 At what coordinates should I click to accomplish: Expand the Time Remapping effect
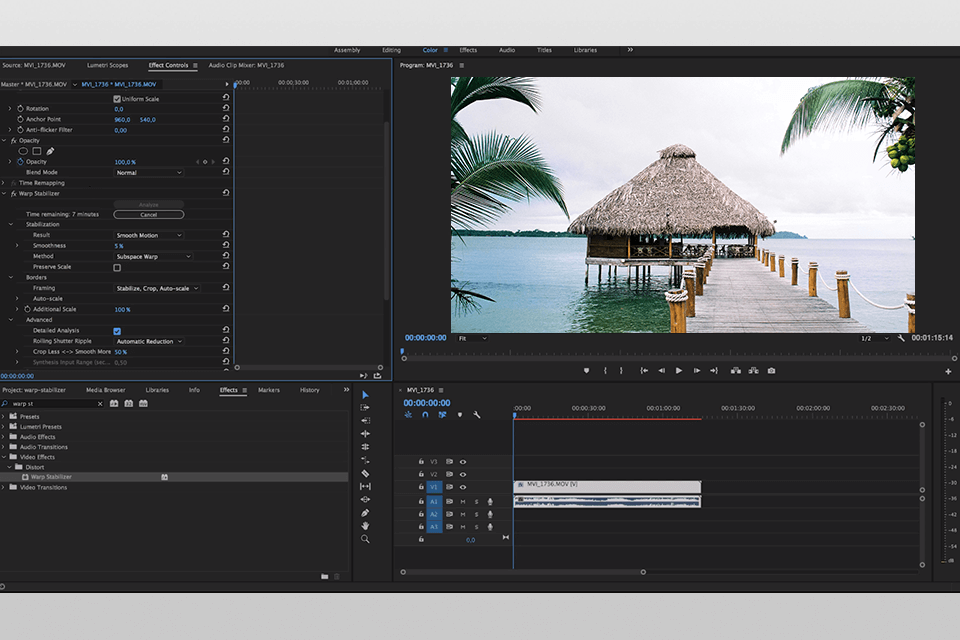coord(4,183)
